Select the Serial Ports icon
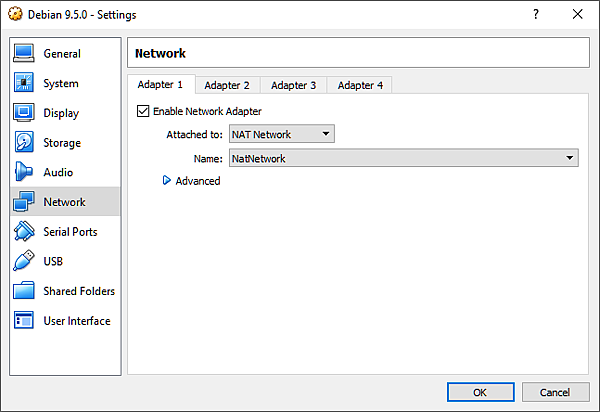This screenshot has height=412, width=600. [25, 232]
